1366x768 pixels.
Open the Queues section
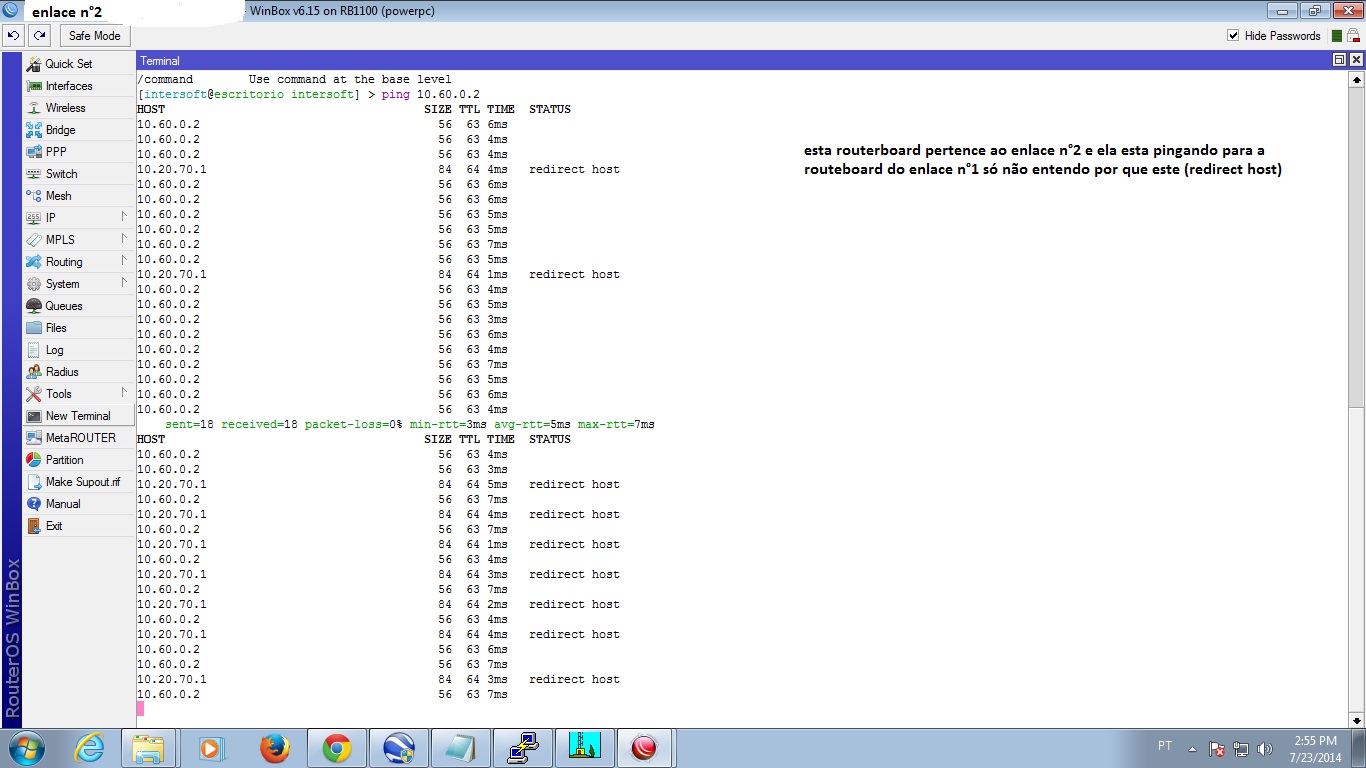coord(78,306)
